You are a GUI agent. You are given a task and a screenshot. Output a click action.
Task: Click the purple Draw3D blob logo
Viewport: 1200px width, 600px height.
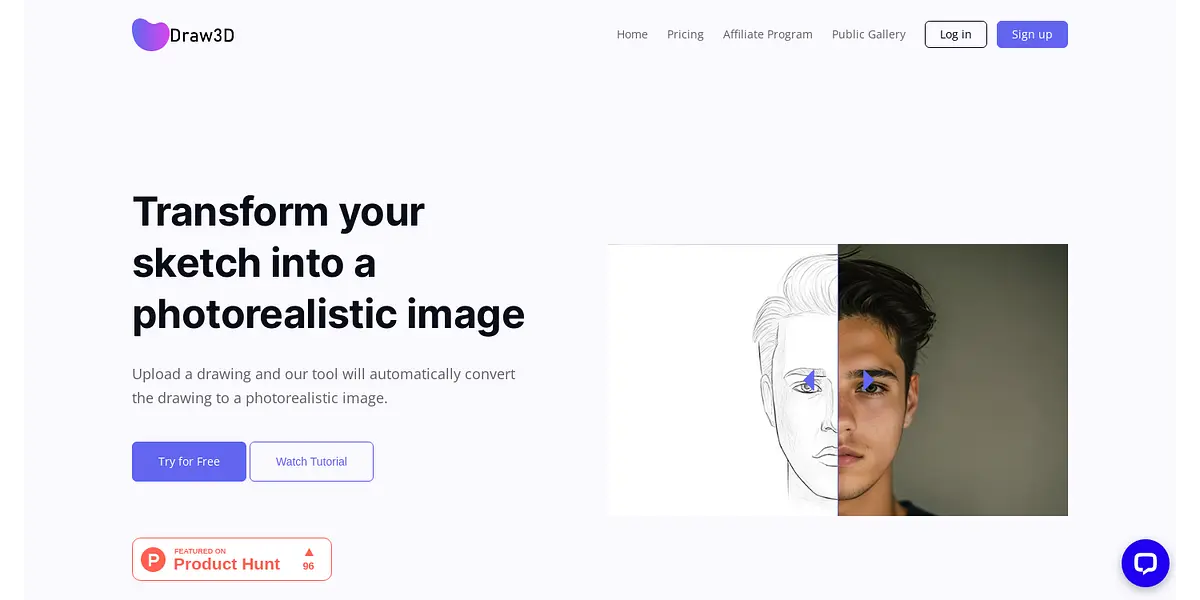150,35
